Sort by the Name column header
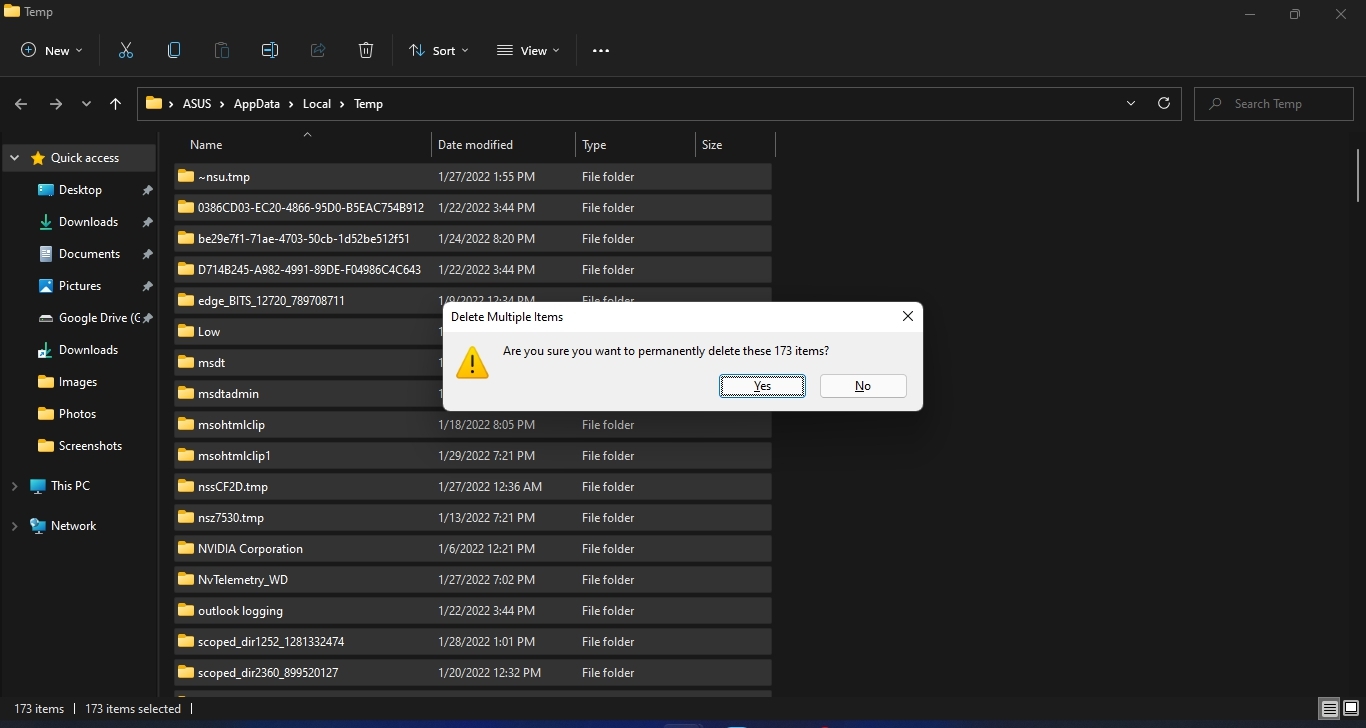 coord(303,145)
